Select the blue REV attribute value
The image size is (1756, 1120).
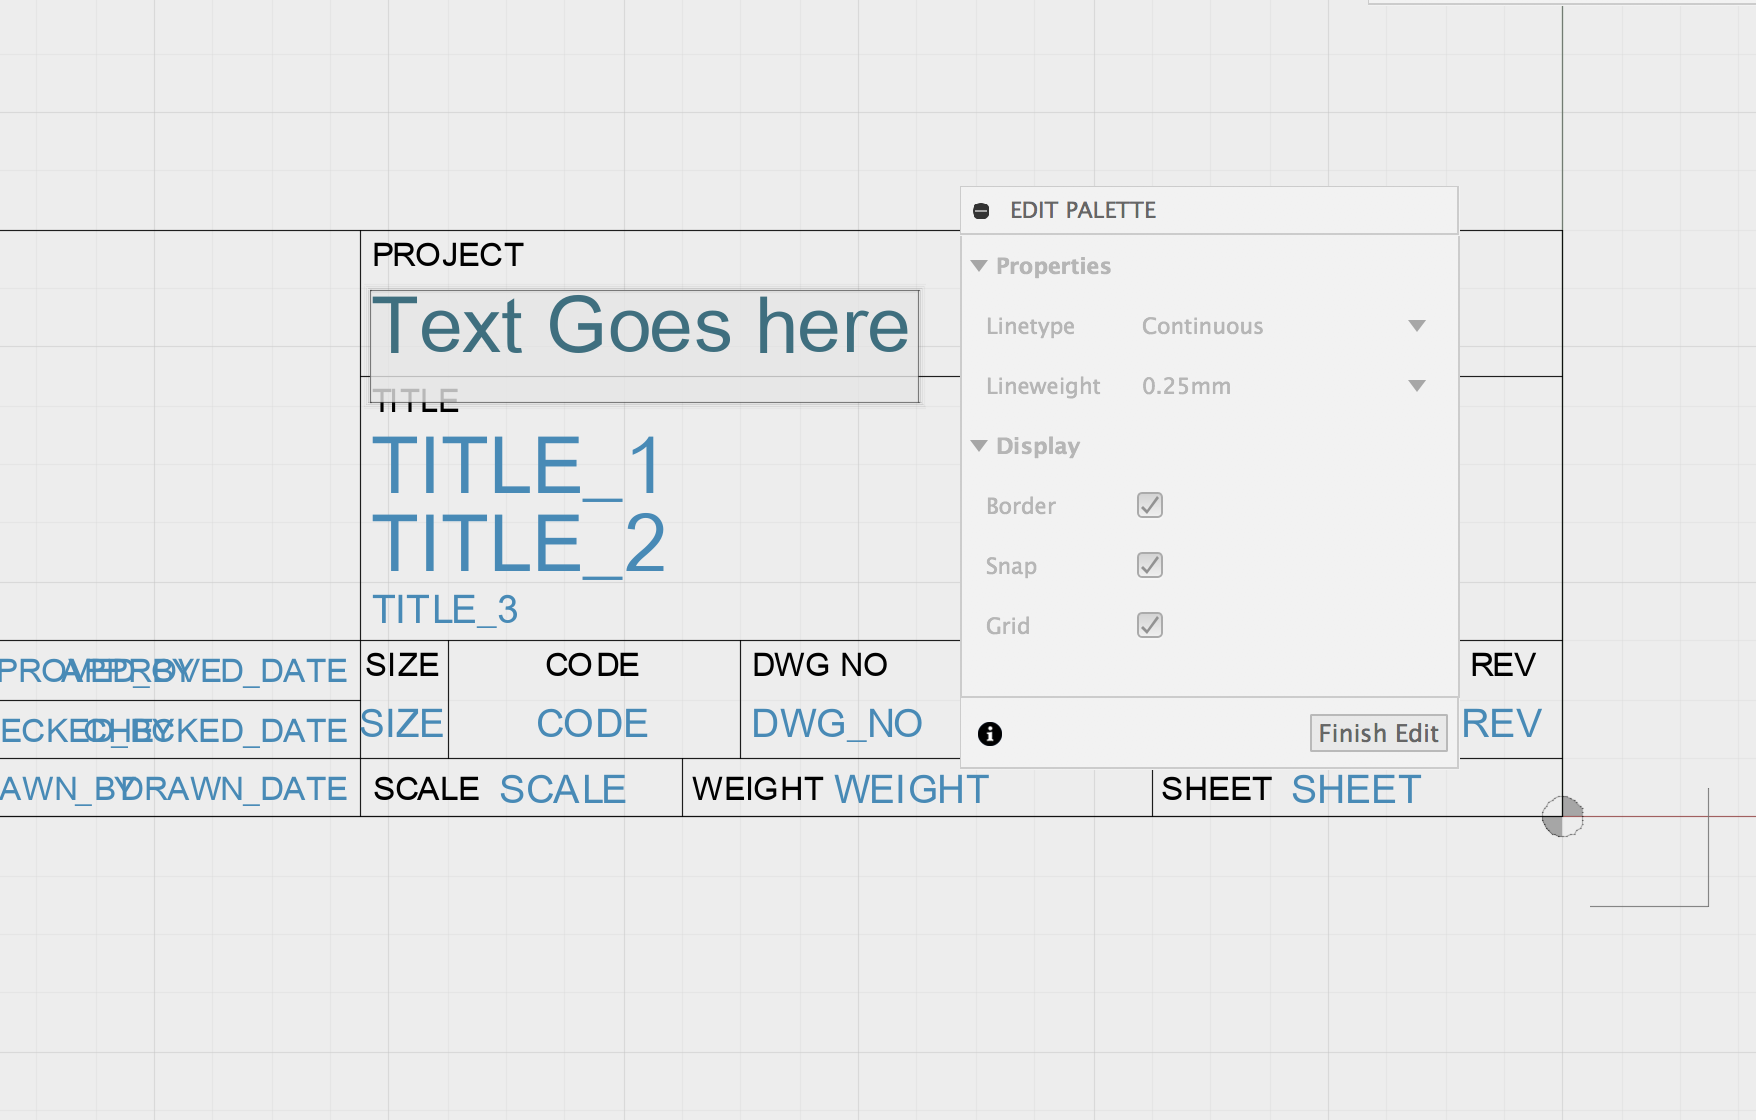[1502, 724]
